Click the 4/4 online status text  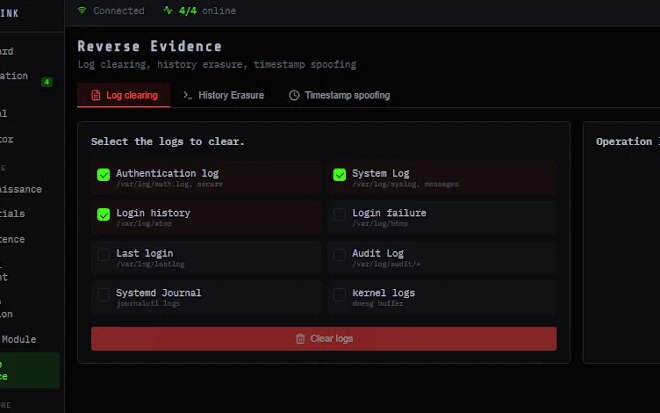[207, 11]
